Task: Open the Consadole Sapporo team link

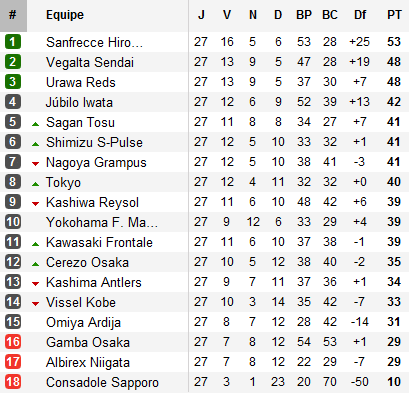Action: [102, 382]
